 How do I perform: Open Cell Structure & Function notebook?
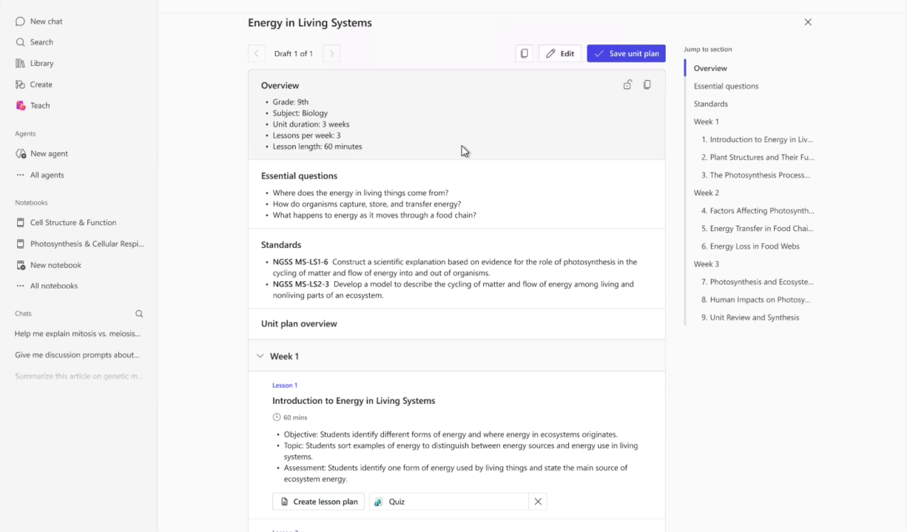tap(66, 223)
